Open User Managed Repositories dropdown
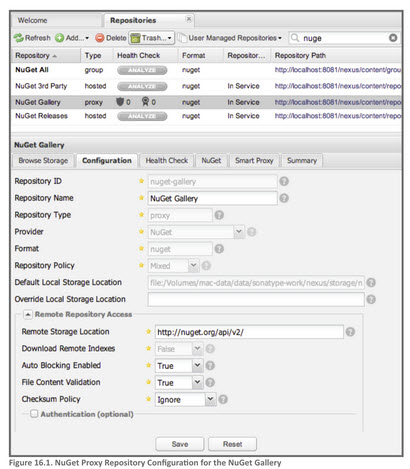Image resolution: width=410 pixels, height=469 pixels. [230, 38]
